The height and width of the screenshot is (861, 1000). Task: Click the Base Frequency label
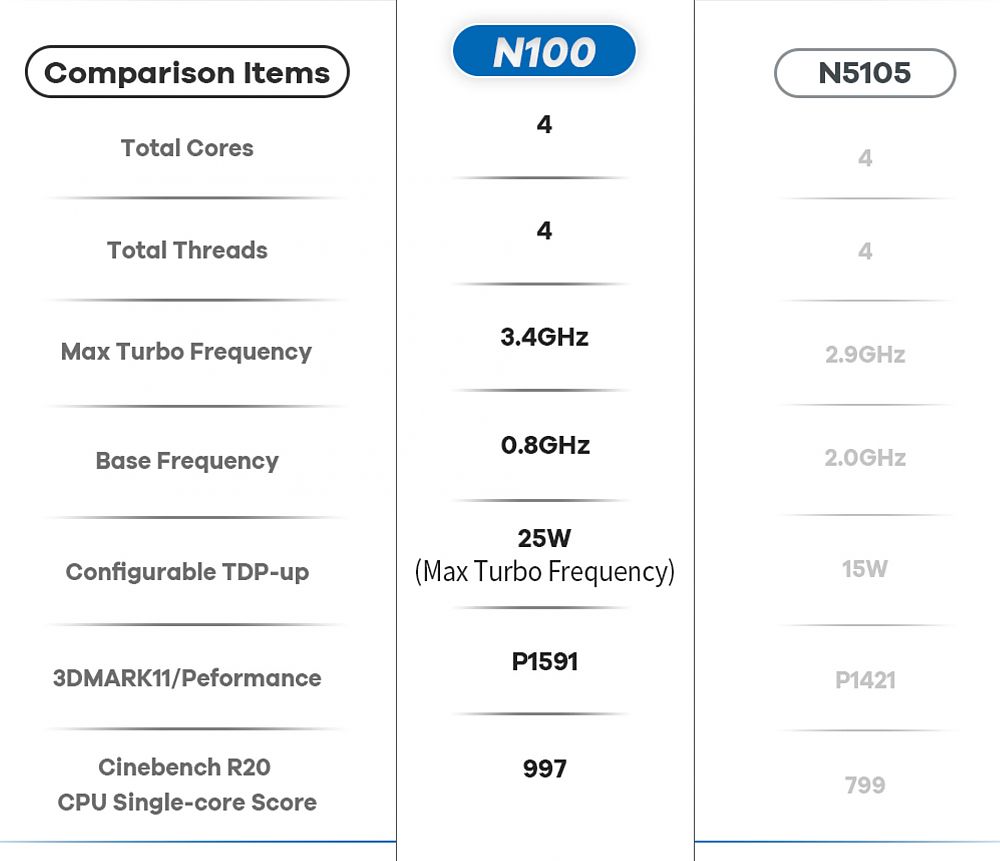(187, 460)
